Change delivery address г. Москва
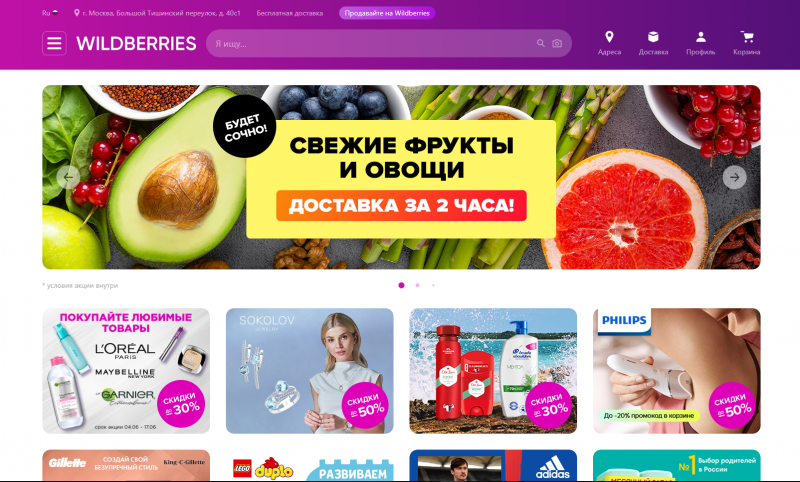The image size is (800, 482). pos(157,13)
